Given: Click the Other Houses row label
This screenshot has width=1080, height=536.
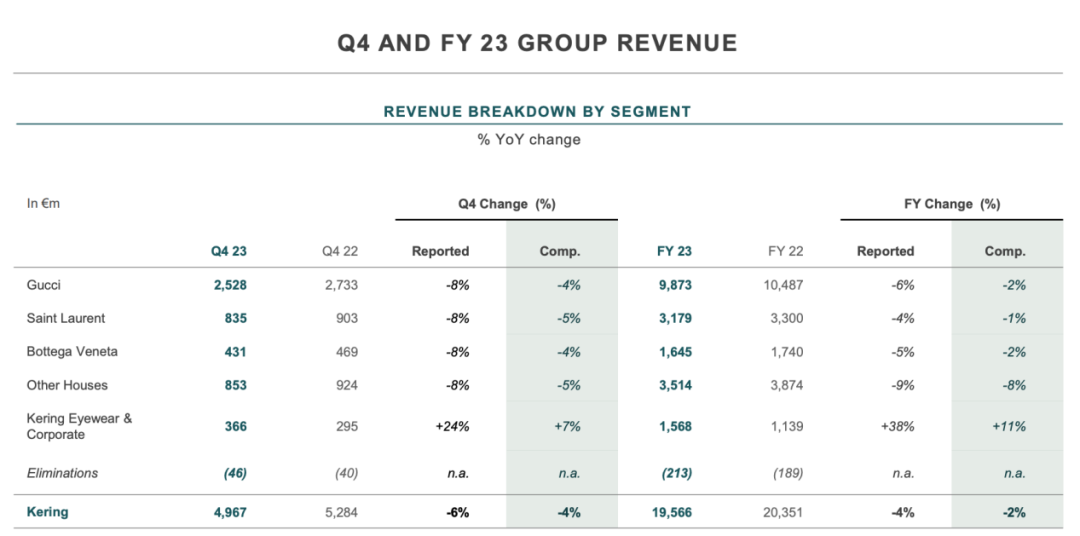Looking at the screenshot, I should point(67,385).
